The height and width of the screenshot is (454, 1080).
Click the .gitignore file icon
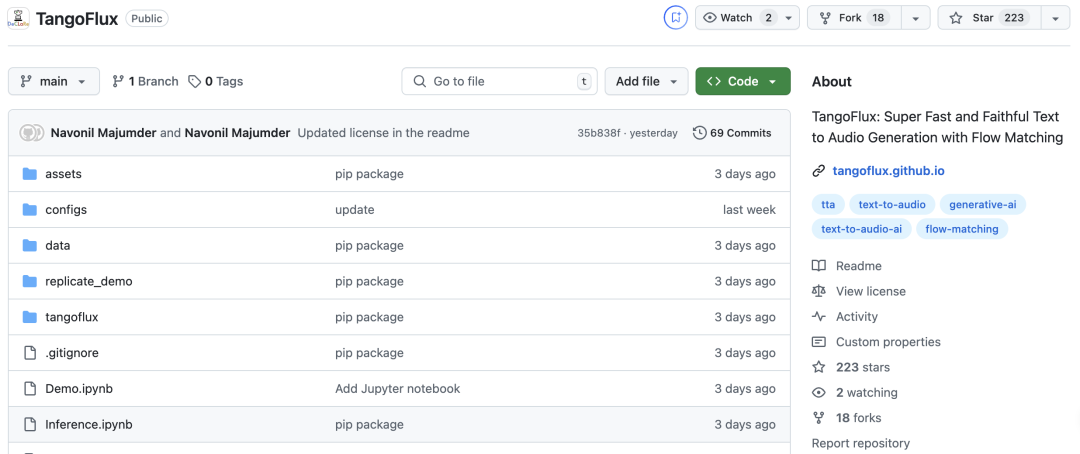click(x=29, y=353)
